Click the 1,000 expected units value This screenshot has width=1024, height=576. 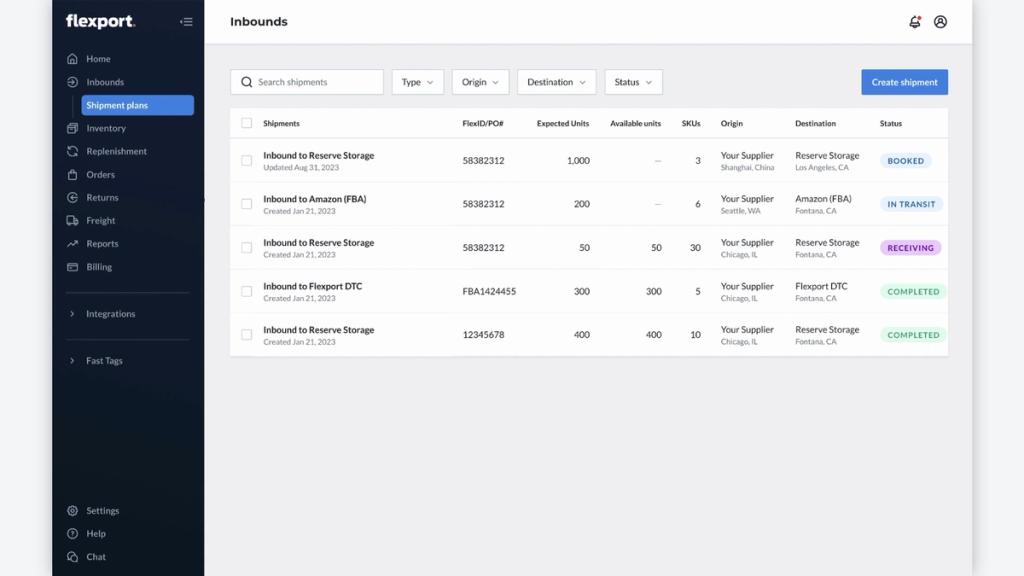[578, 161]
